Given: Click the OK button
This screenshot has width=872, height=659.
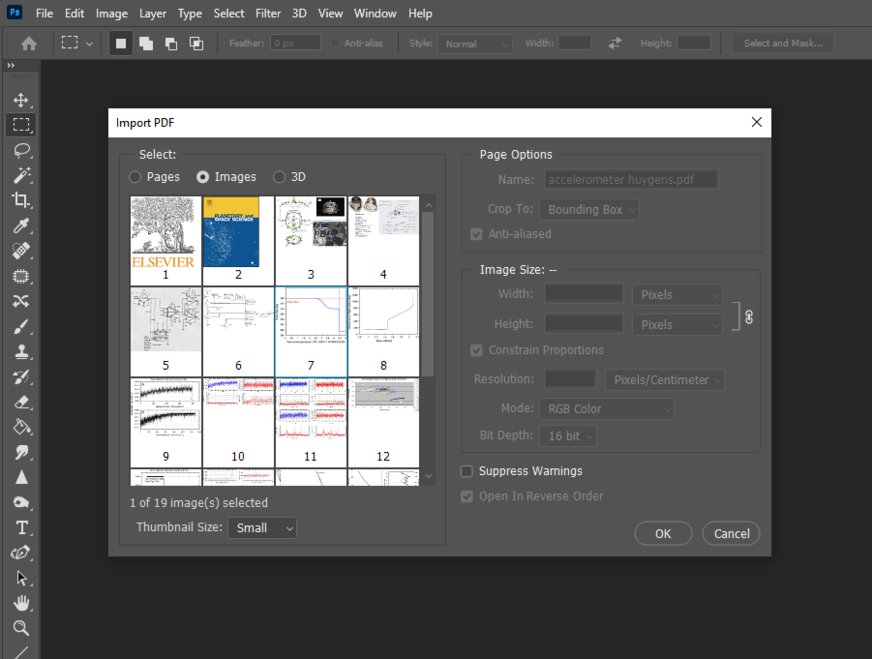Looking at the screenshot, I should pyautogui.click(x=663, y=534).
